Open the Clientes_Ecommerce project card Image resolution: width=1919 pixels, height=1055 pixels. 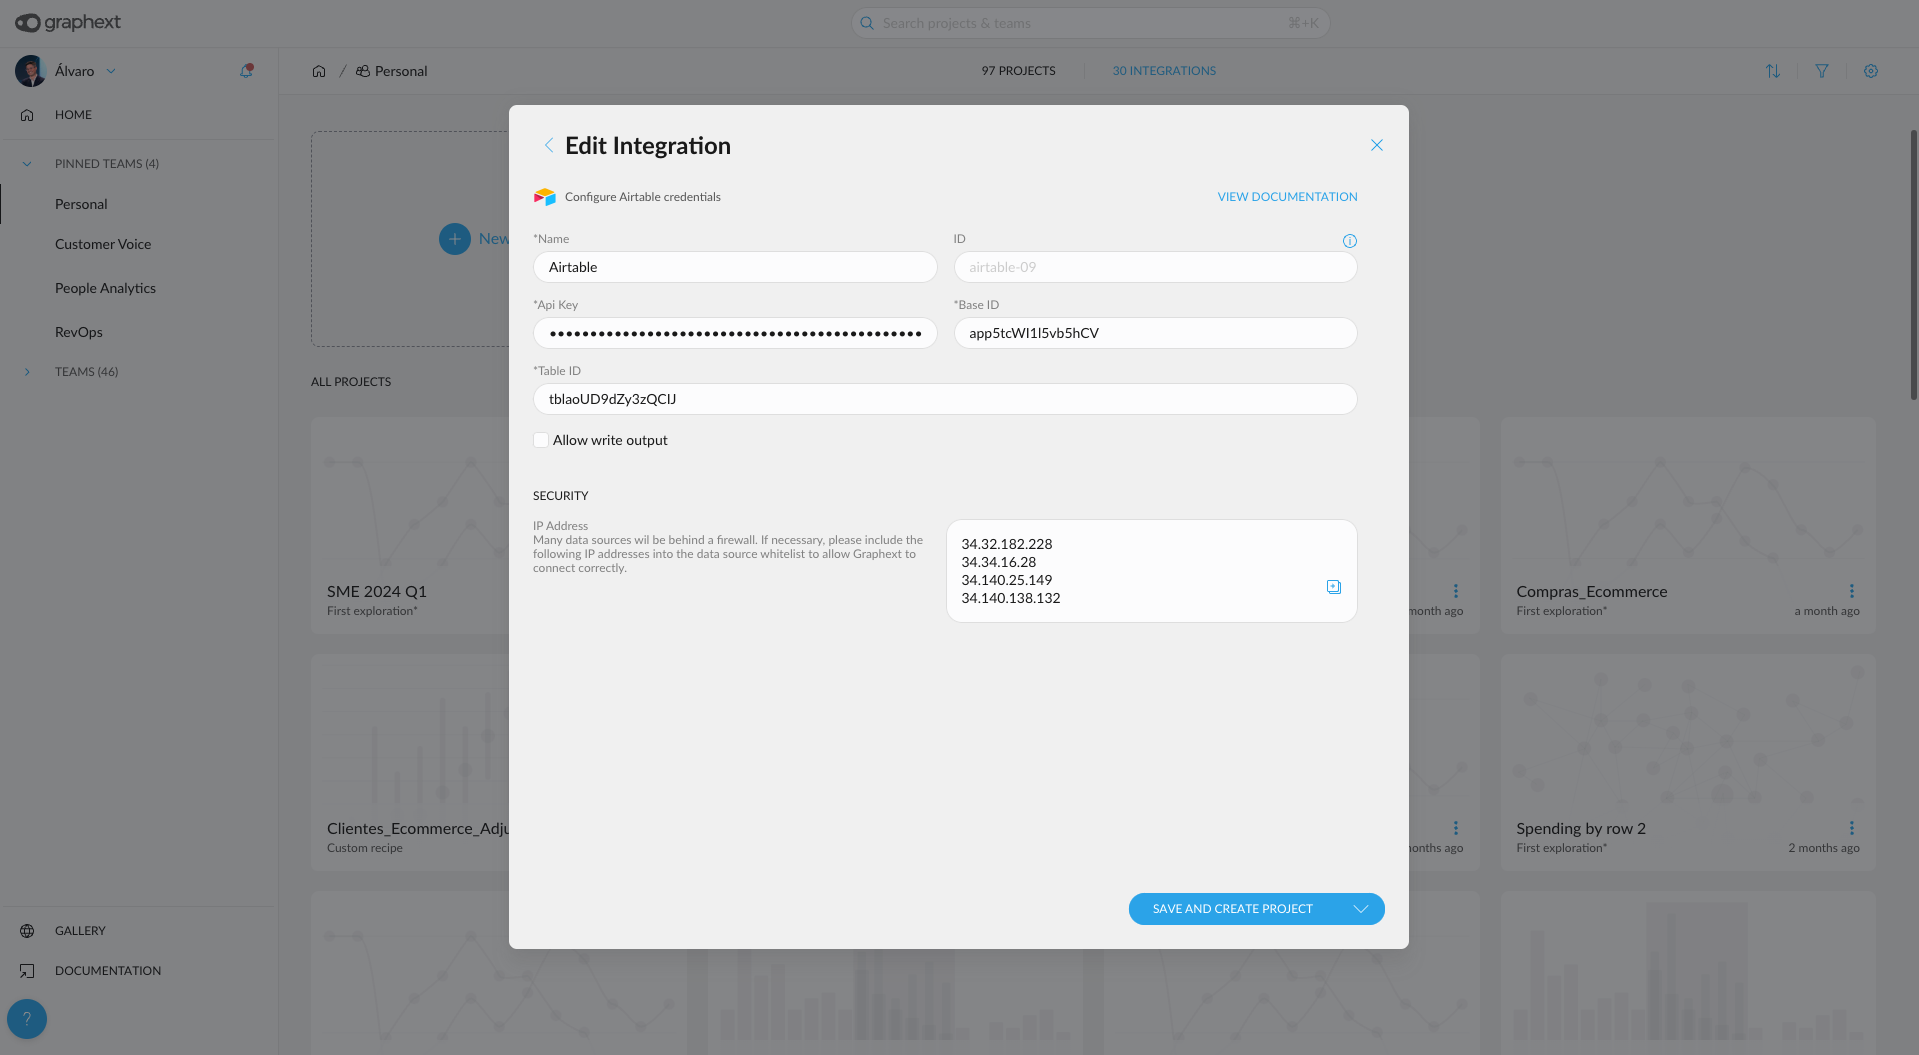[410, 762]
